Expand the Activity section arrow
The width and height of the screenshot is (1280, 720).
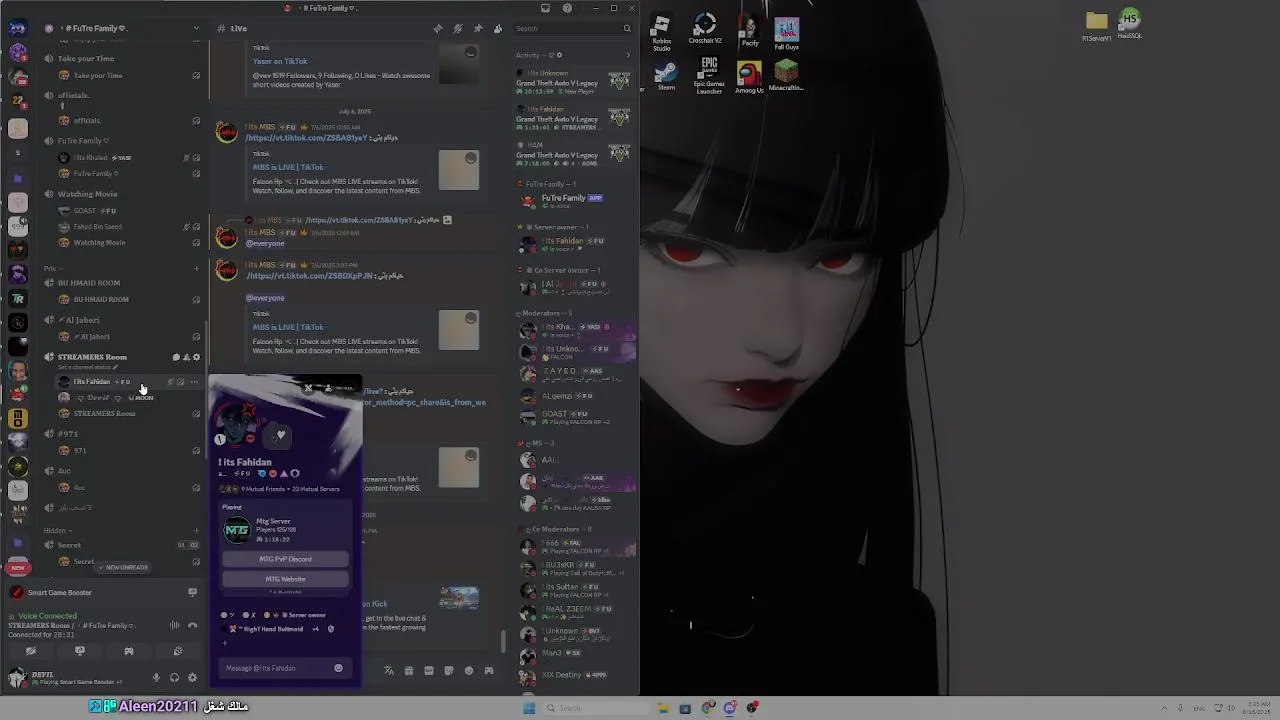pyautogui.click(x=628, y=55)
